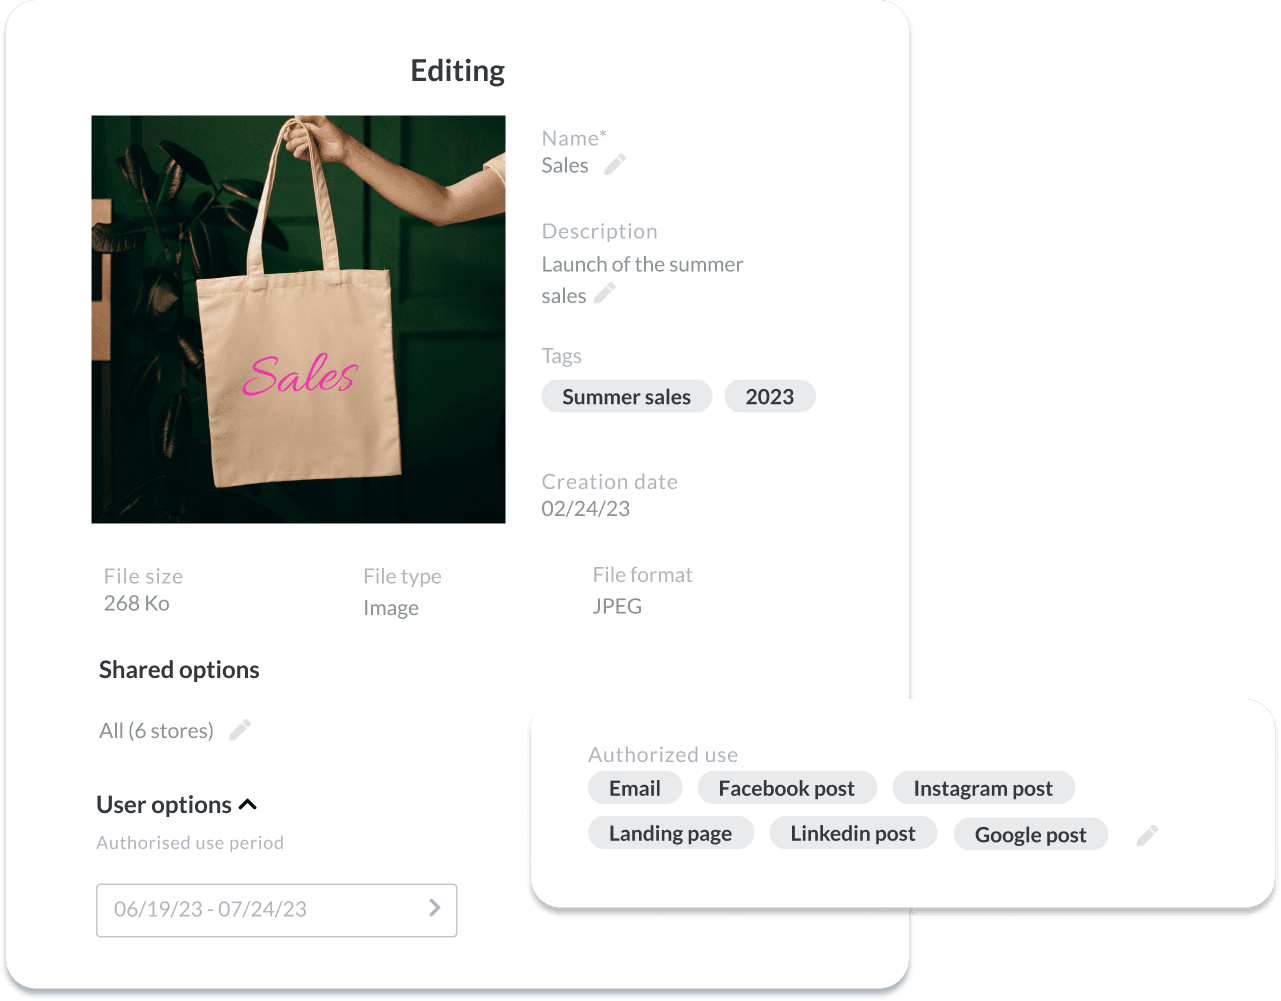Screen dimensions: 1281x1001
Task: Click the Description edit pencil icon
Action: [605, 293]
